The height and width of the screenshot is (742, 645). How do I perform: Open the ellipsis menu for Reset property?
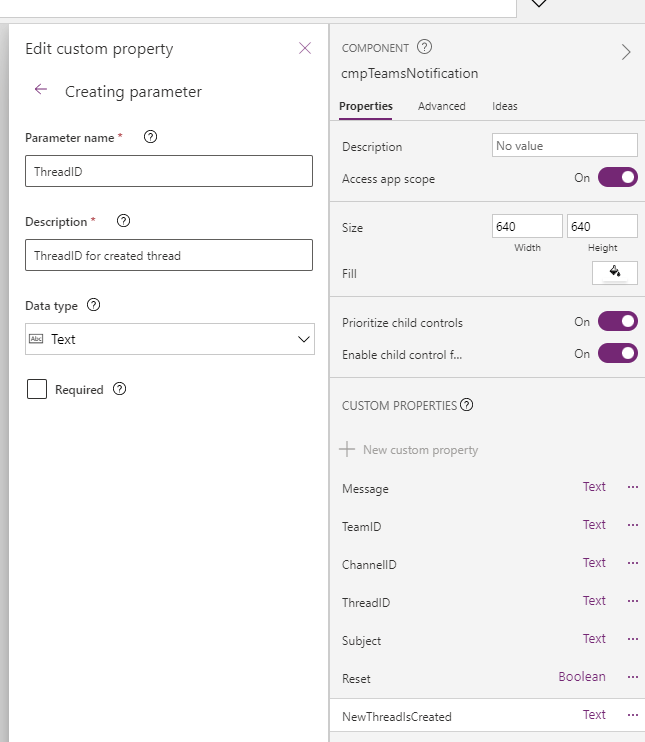pyautogui.click(x=632, y=677)
